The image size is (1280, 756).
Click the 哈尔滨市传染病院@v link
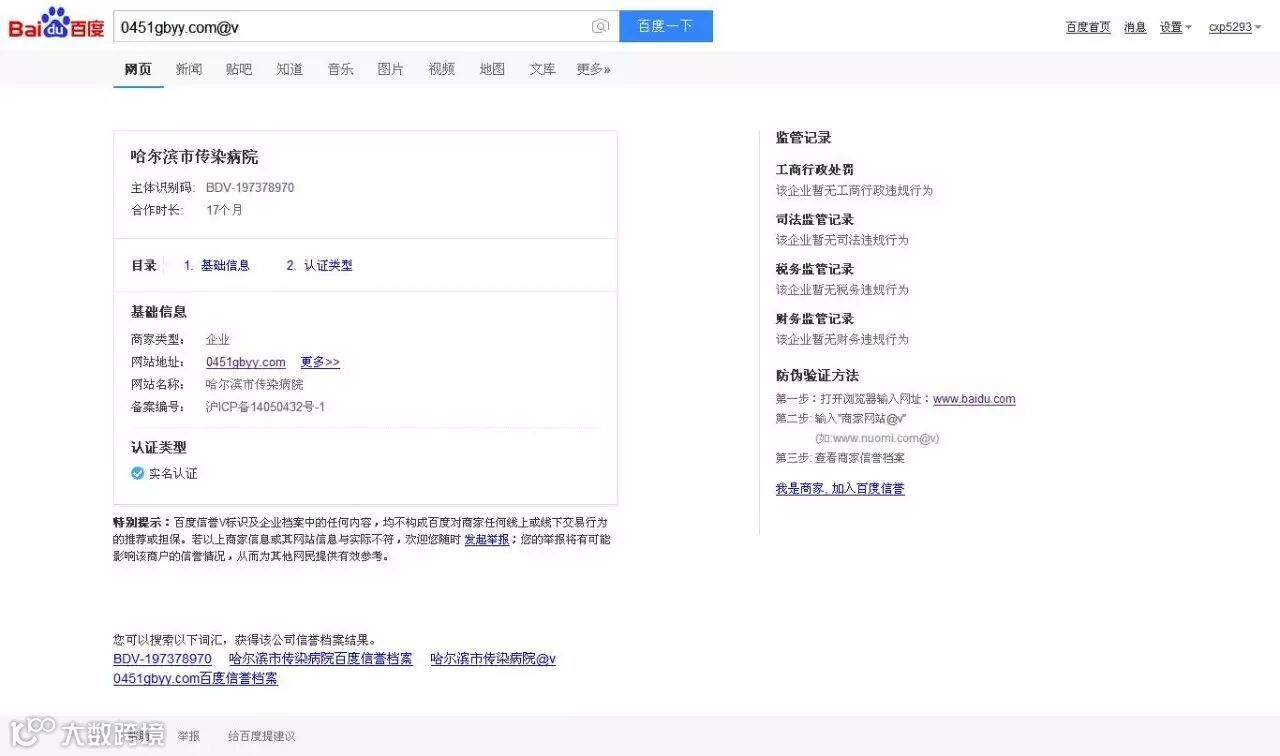[x=493, y=659]
